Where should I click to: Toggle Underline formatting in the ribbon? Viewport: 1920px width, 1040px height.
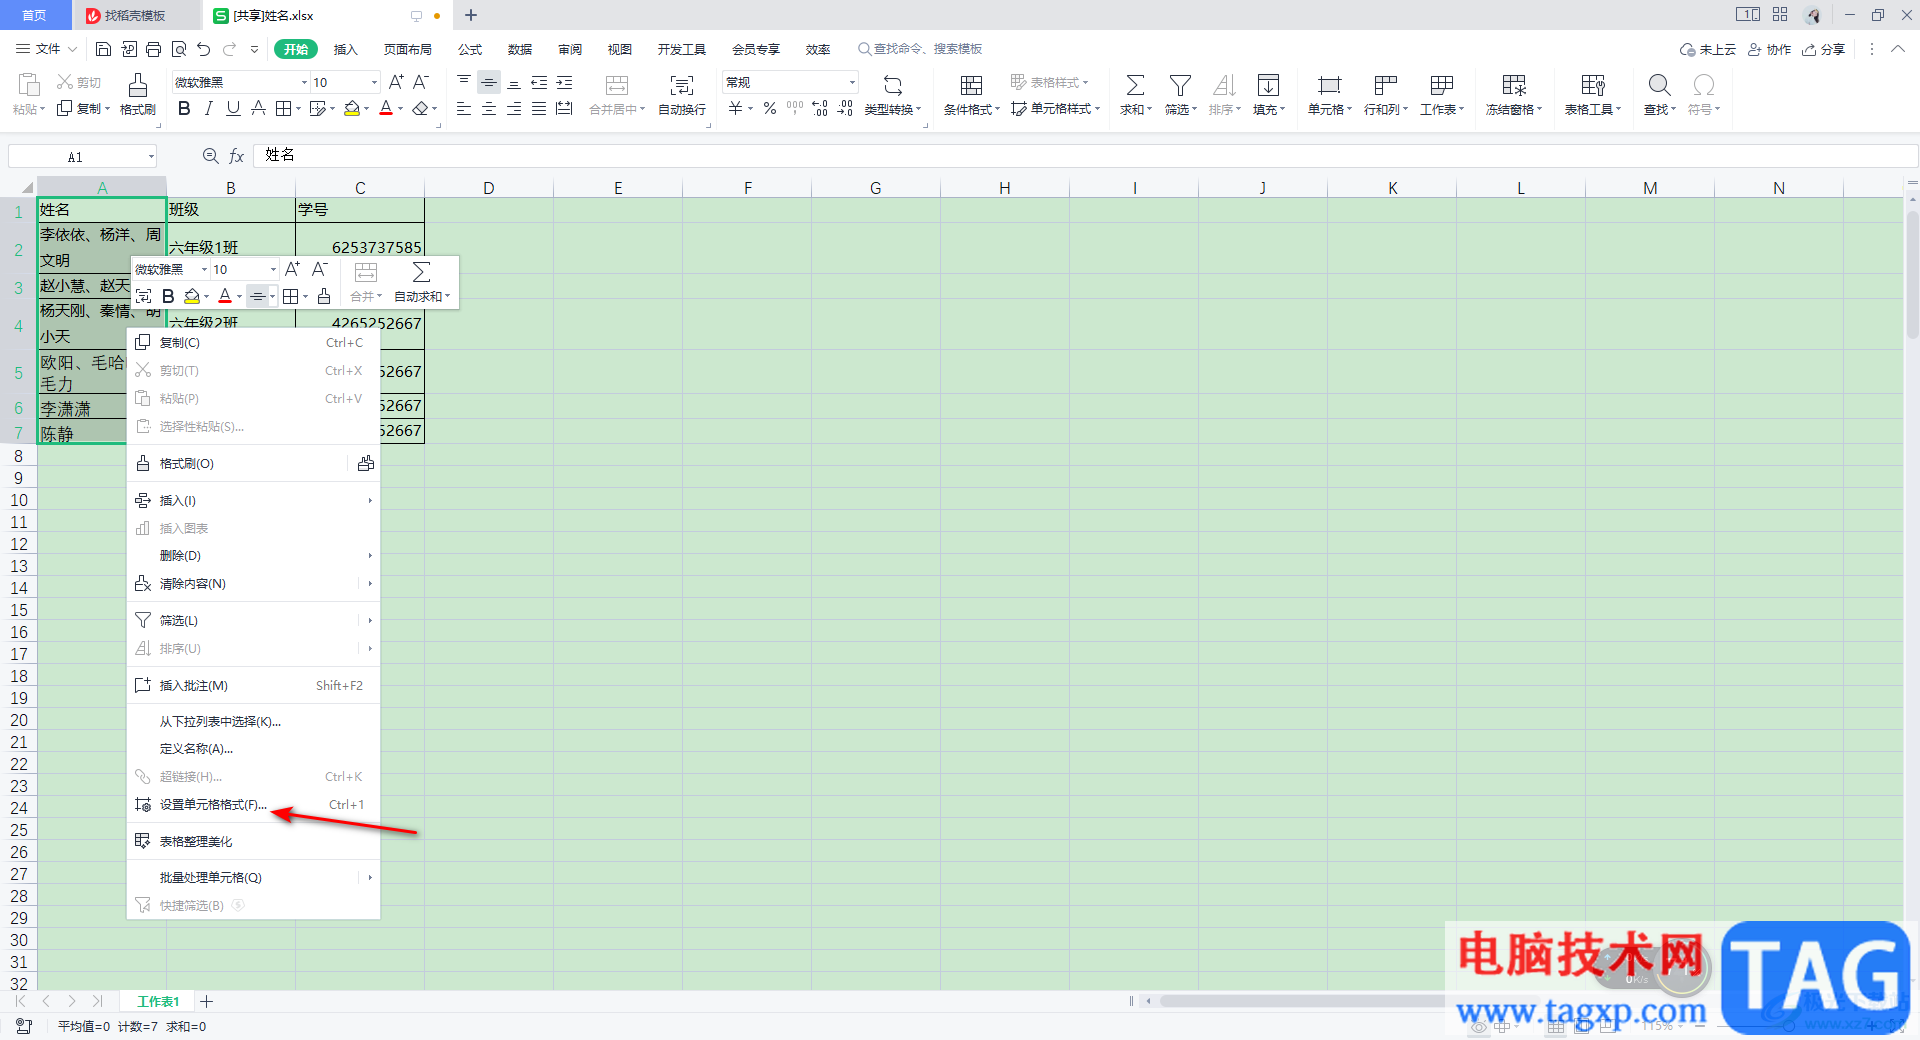233,109
